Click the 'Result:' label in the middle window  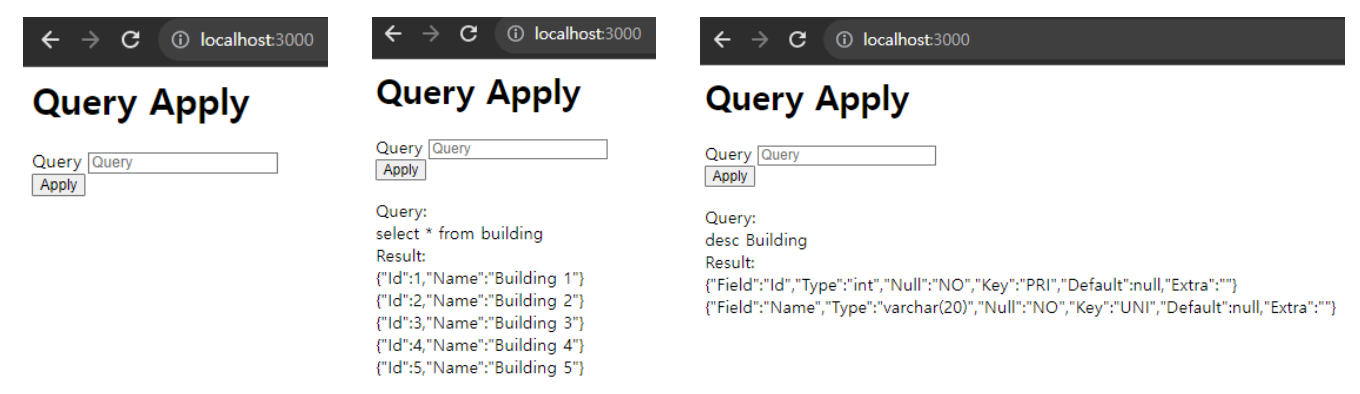click(x=401, y=256)
